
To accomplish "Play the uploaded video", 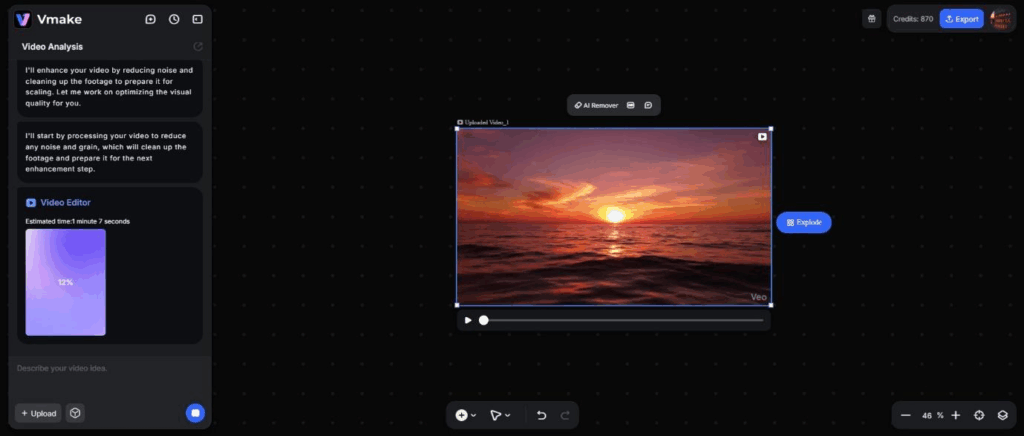I will (468, 320).
